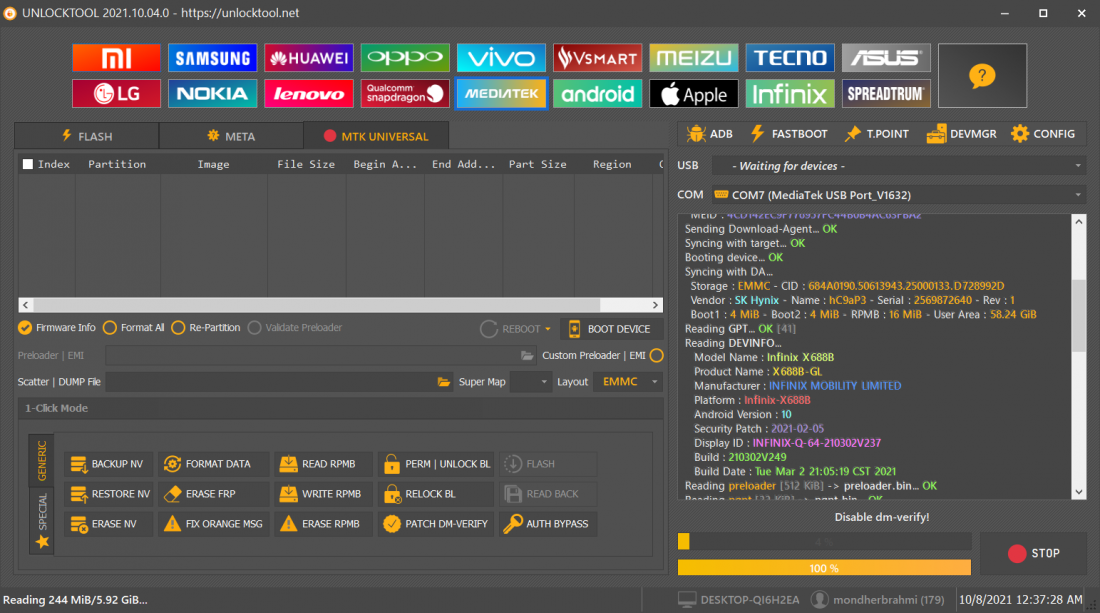This screenshot has height=613, width=1100.
Task: Switch to the FLASH tab
Action: coord(87,136)
